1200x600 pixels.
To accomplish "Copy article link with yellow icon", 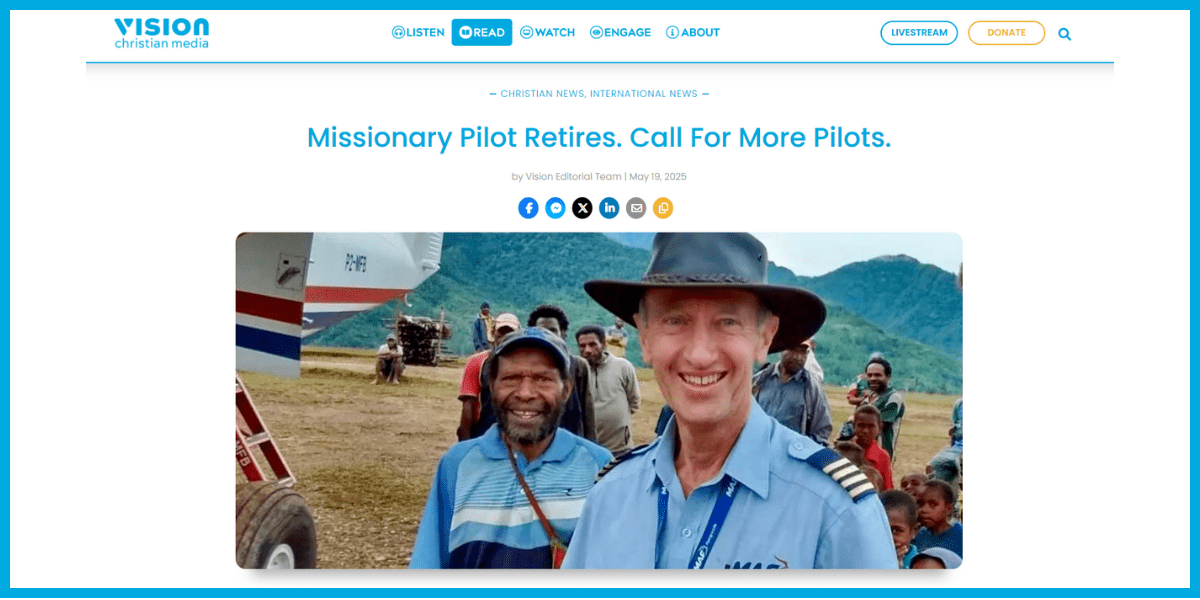I will [x=663, y=208].
